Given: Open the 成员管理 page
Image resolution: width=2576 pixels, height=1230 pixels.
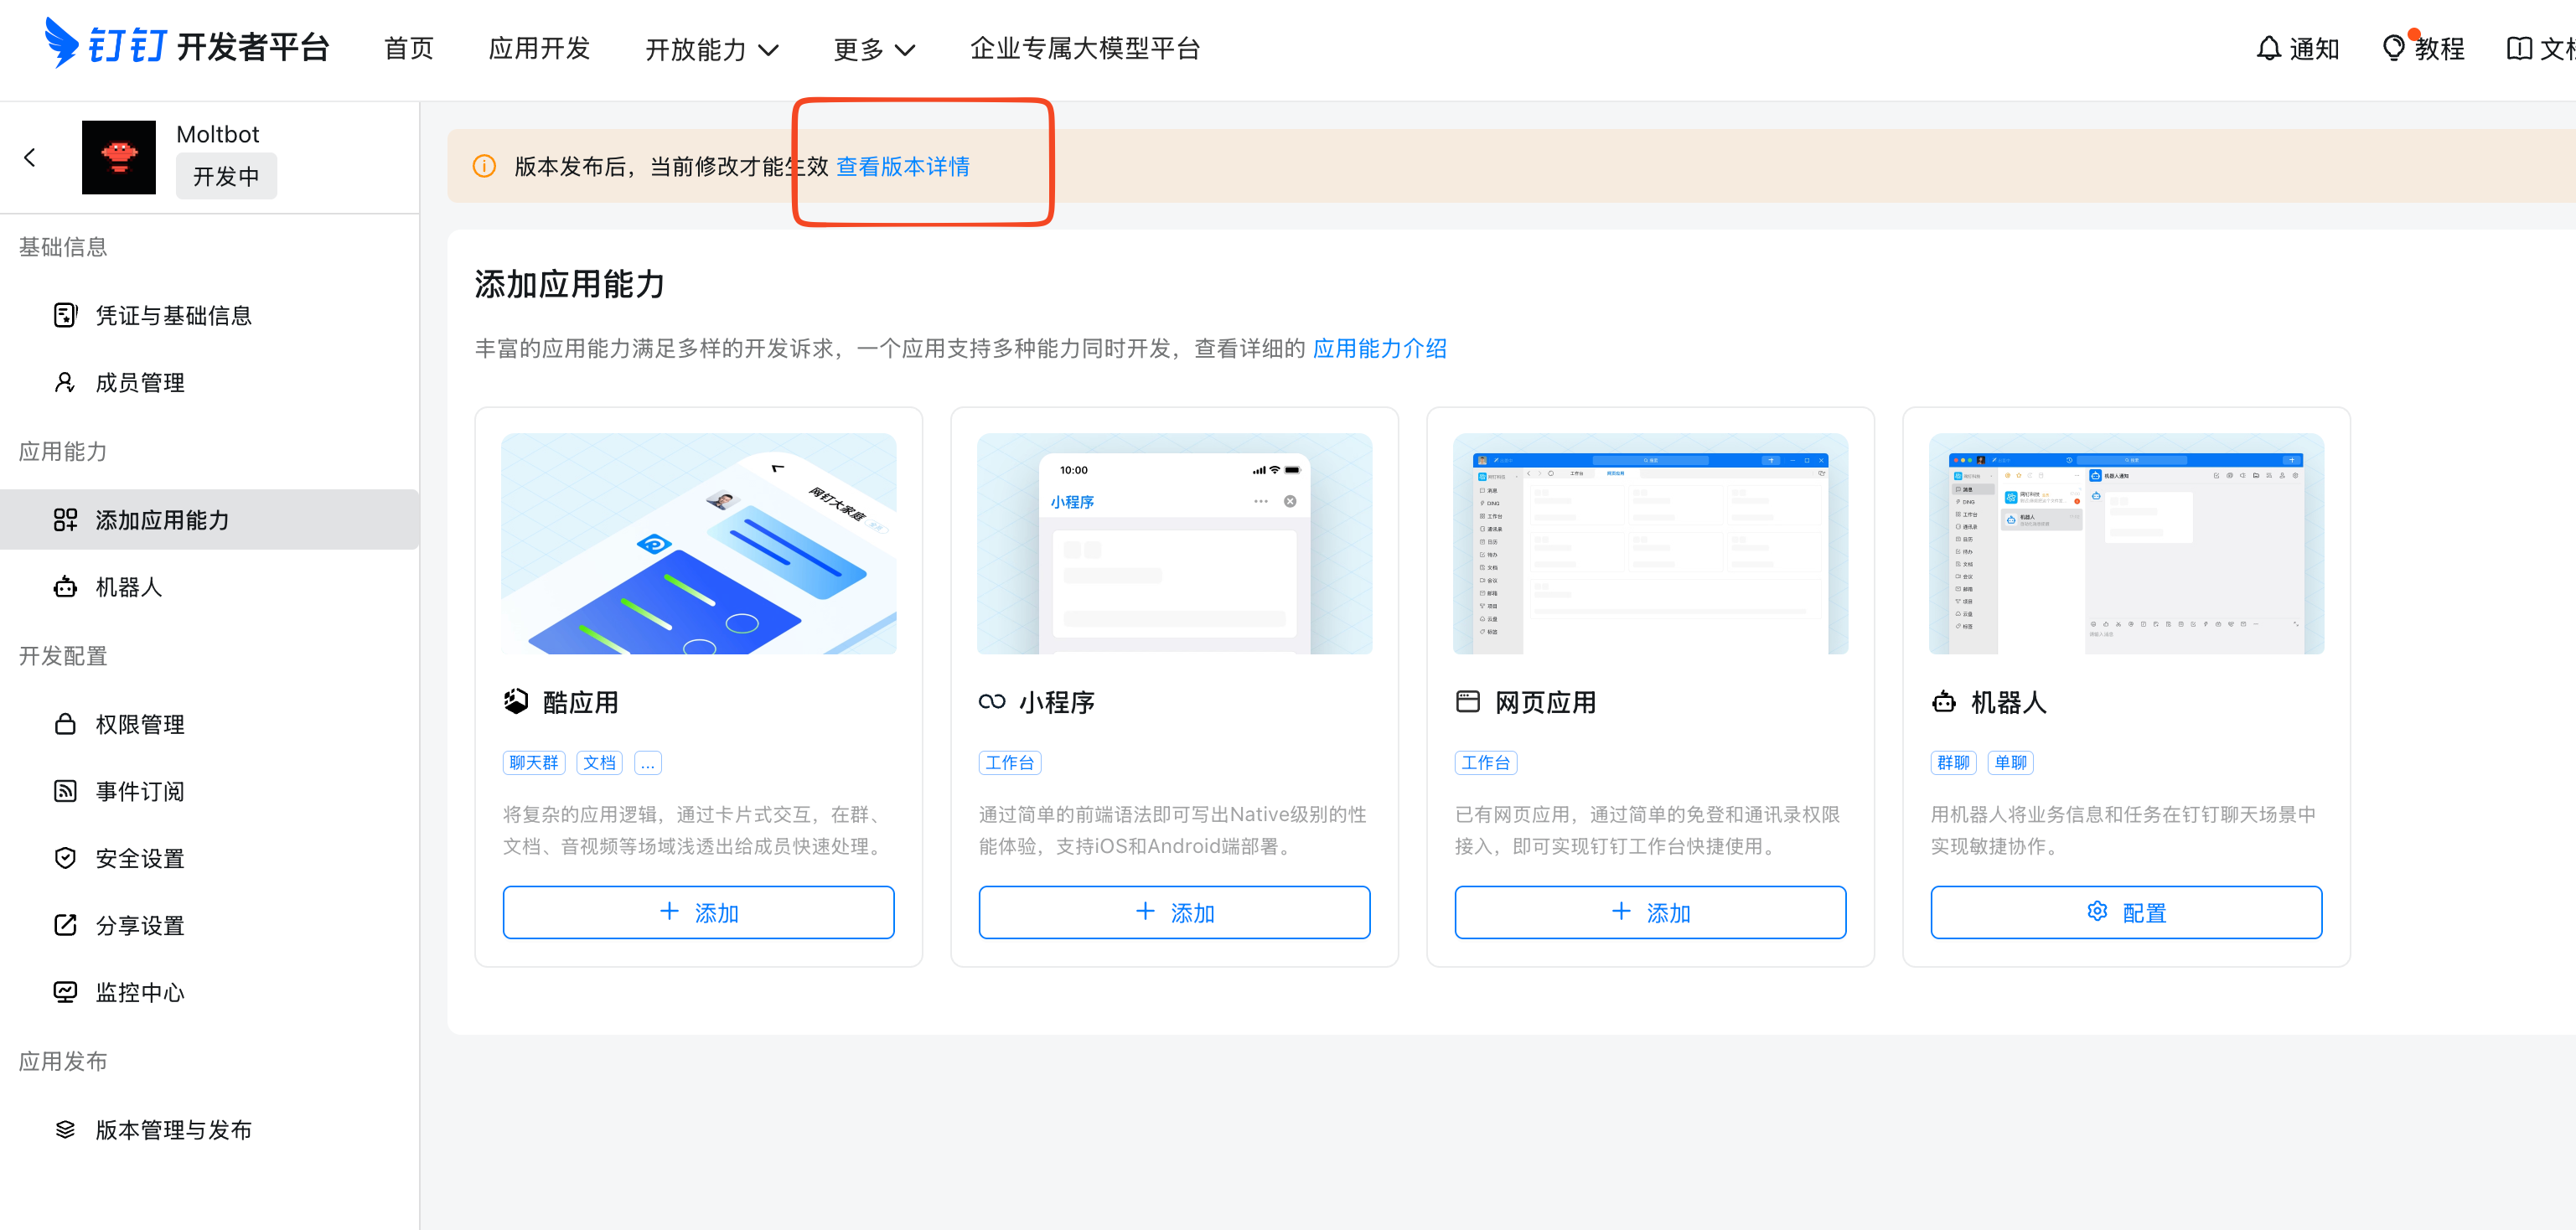Looking at the screenshot, I should tap(139, 382).
